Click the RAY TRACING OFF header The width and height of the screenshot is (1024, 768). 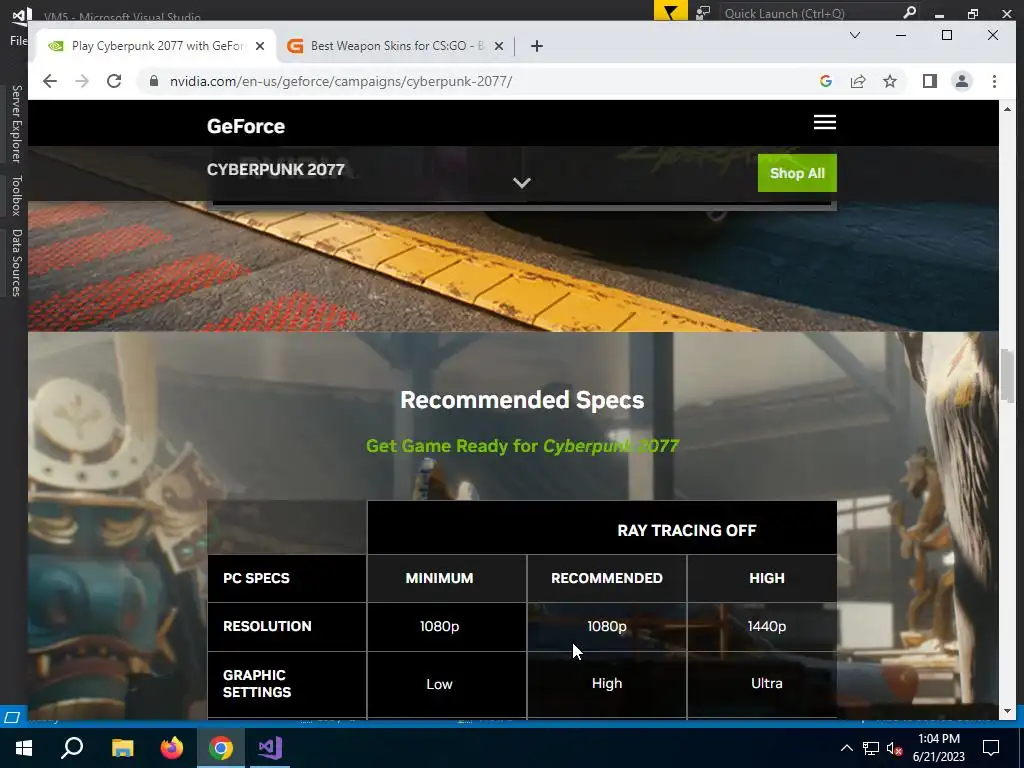click(x=686, y=530)
